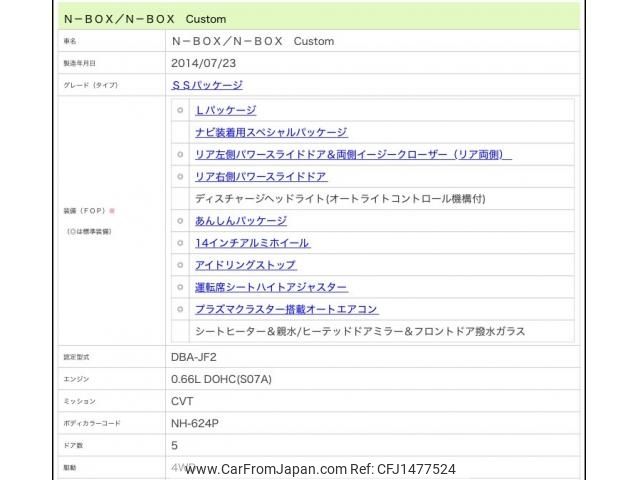
Task: Click the circle mark beside リア左側パワースライドドア
Action: tap(180, 154)
